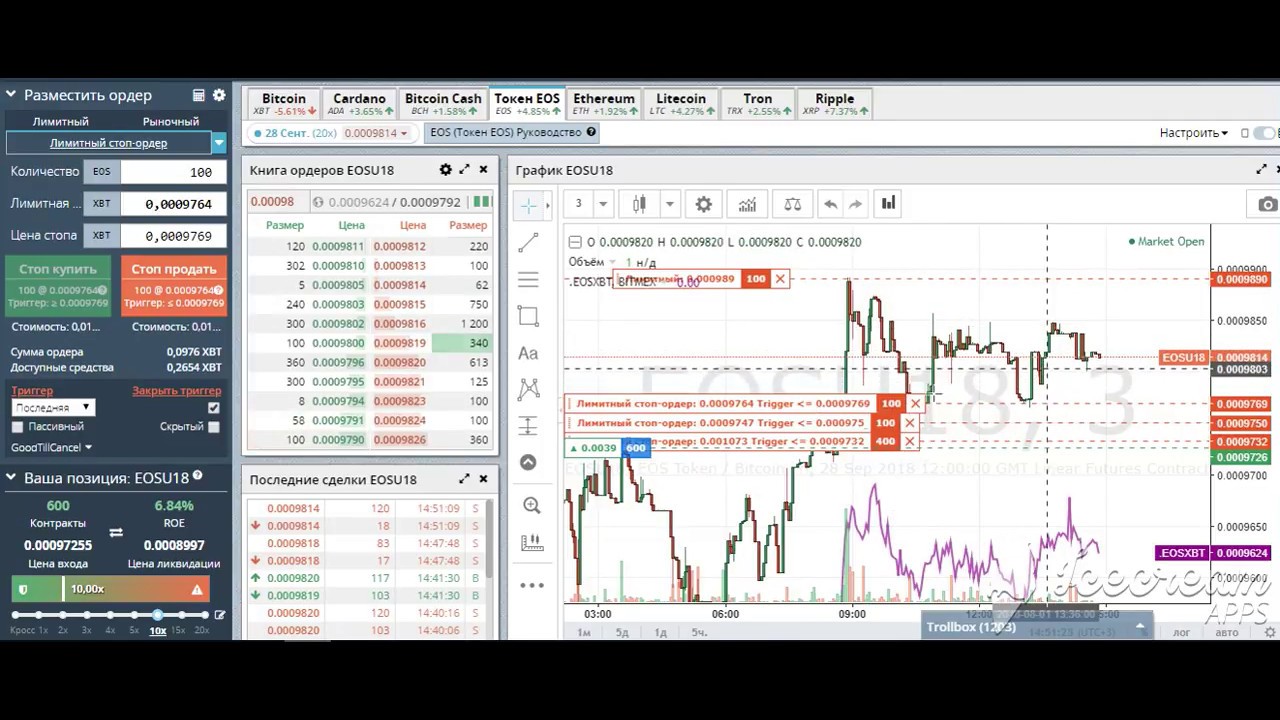Viewport: 1280px width, 720px height.
Task: Close the recent trades panel
Action: [484, 479]
